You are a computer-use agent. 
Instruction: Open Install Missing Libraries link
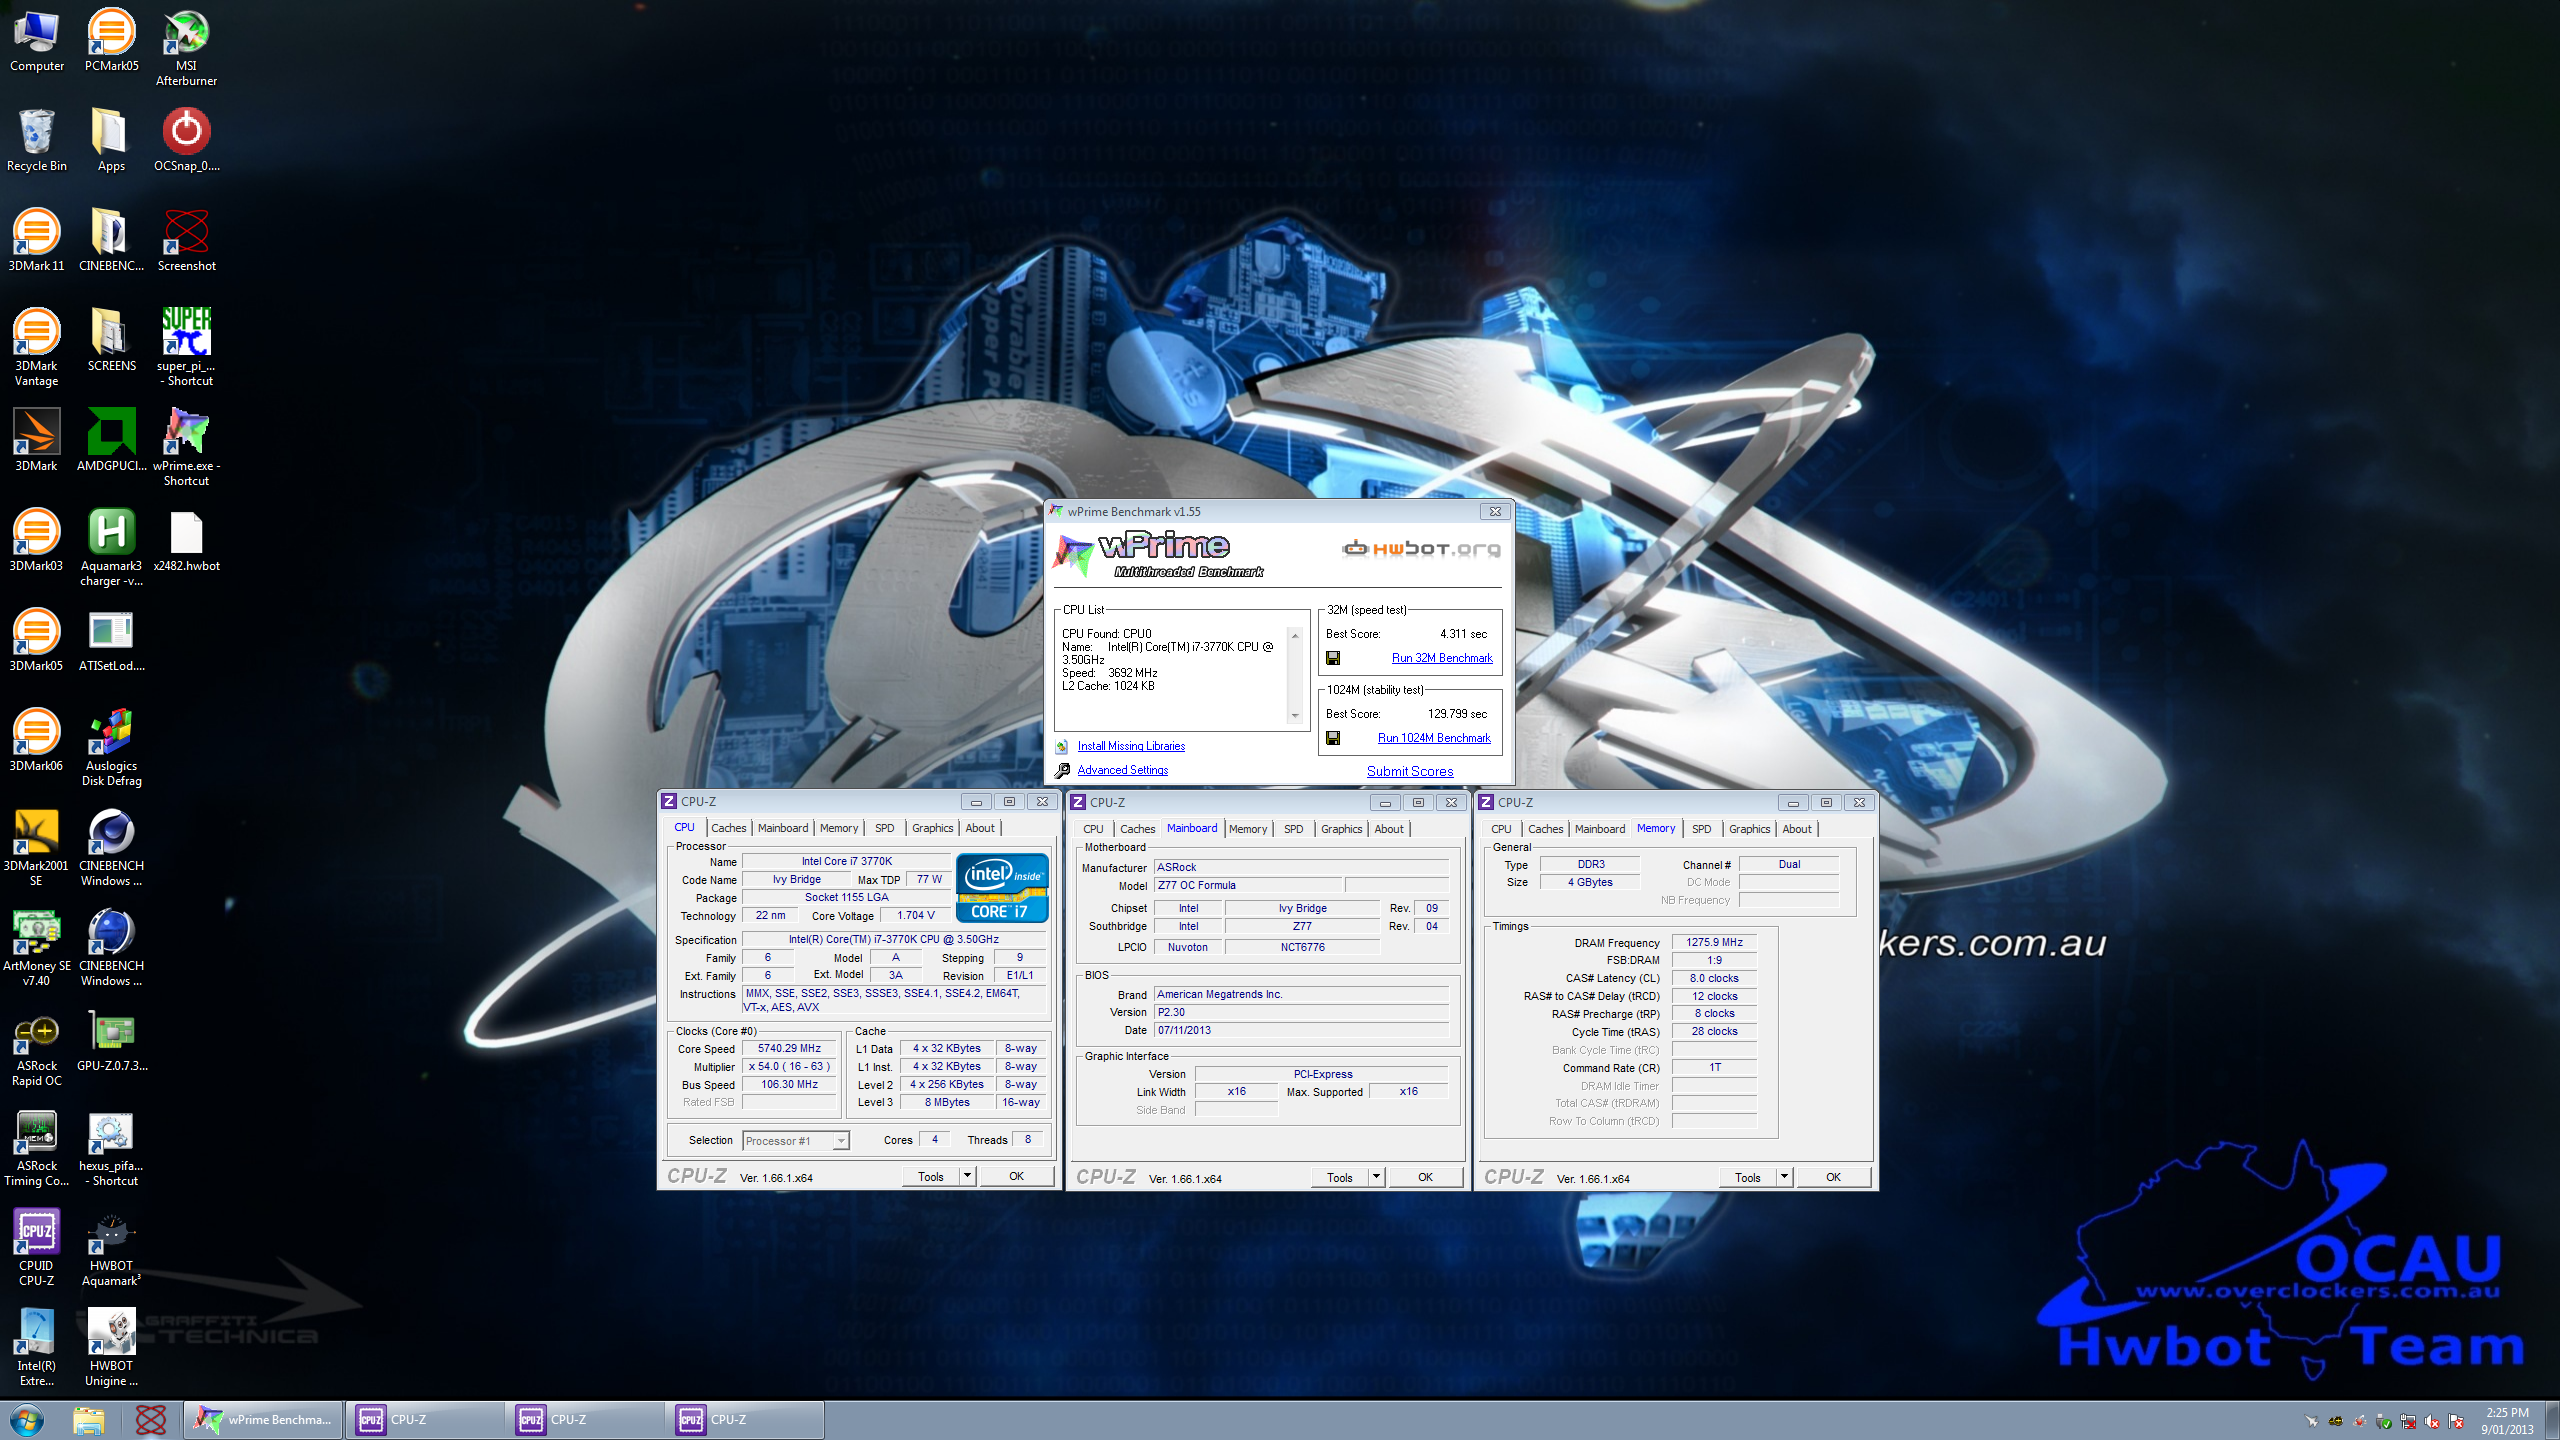pyautogui.click(x=1131, y=746)
